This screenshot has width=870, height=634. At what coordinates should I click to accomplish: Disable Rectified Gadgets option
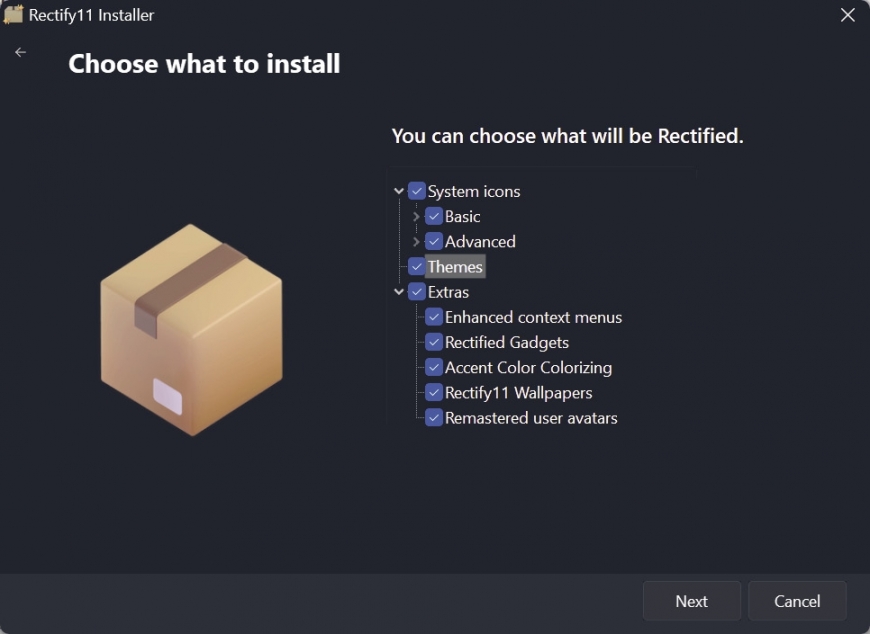[x=434, y=342]
